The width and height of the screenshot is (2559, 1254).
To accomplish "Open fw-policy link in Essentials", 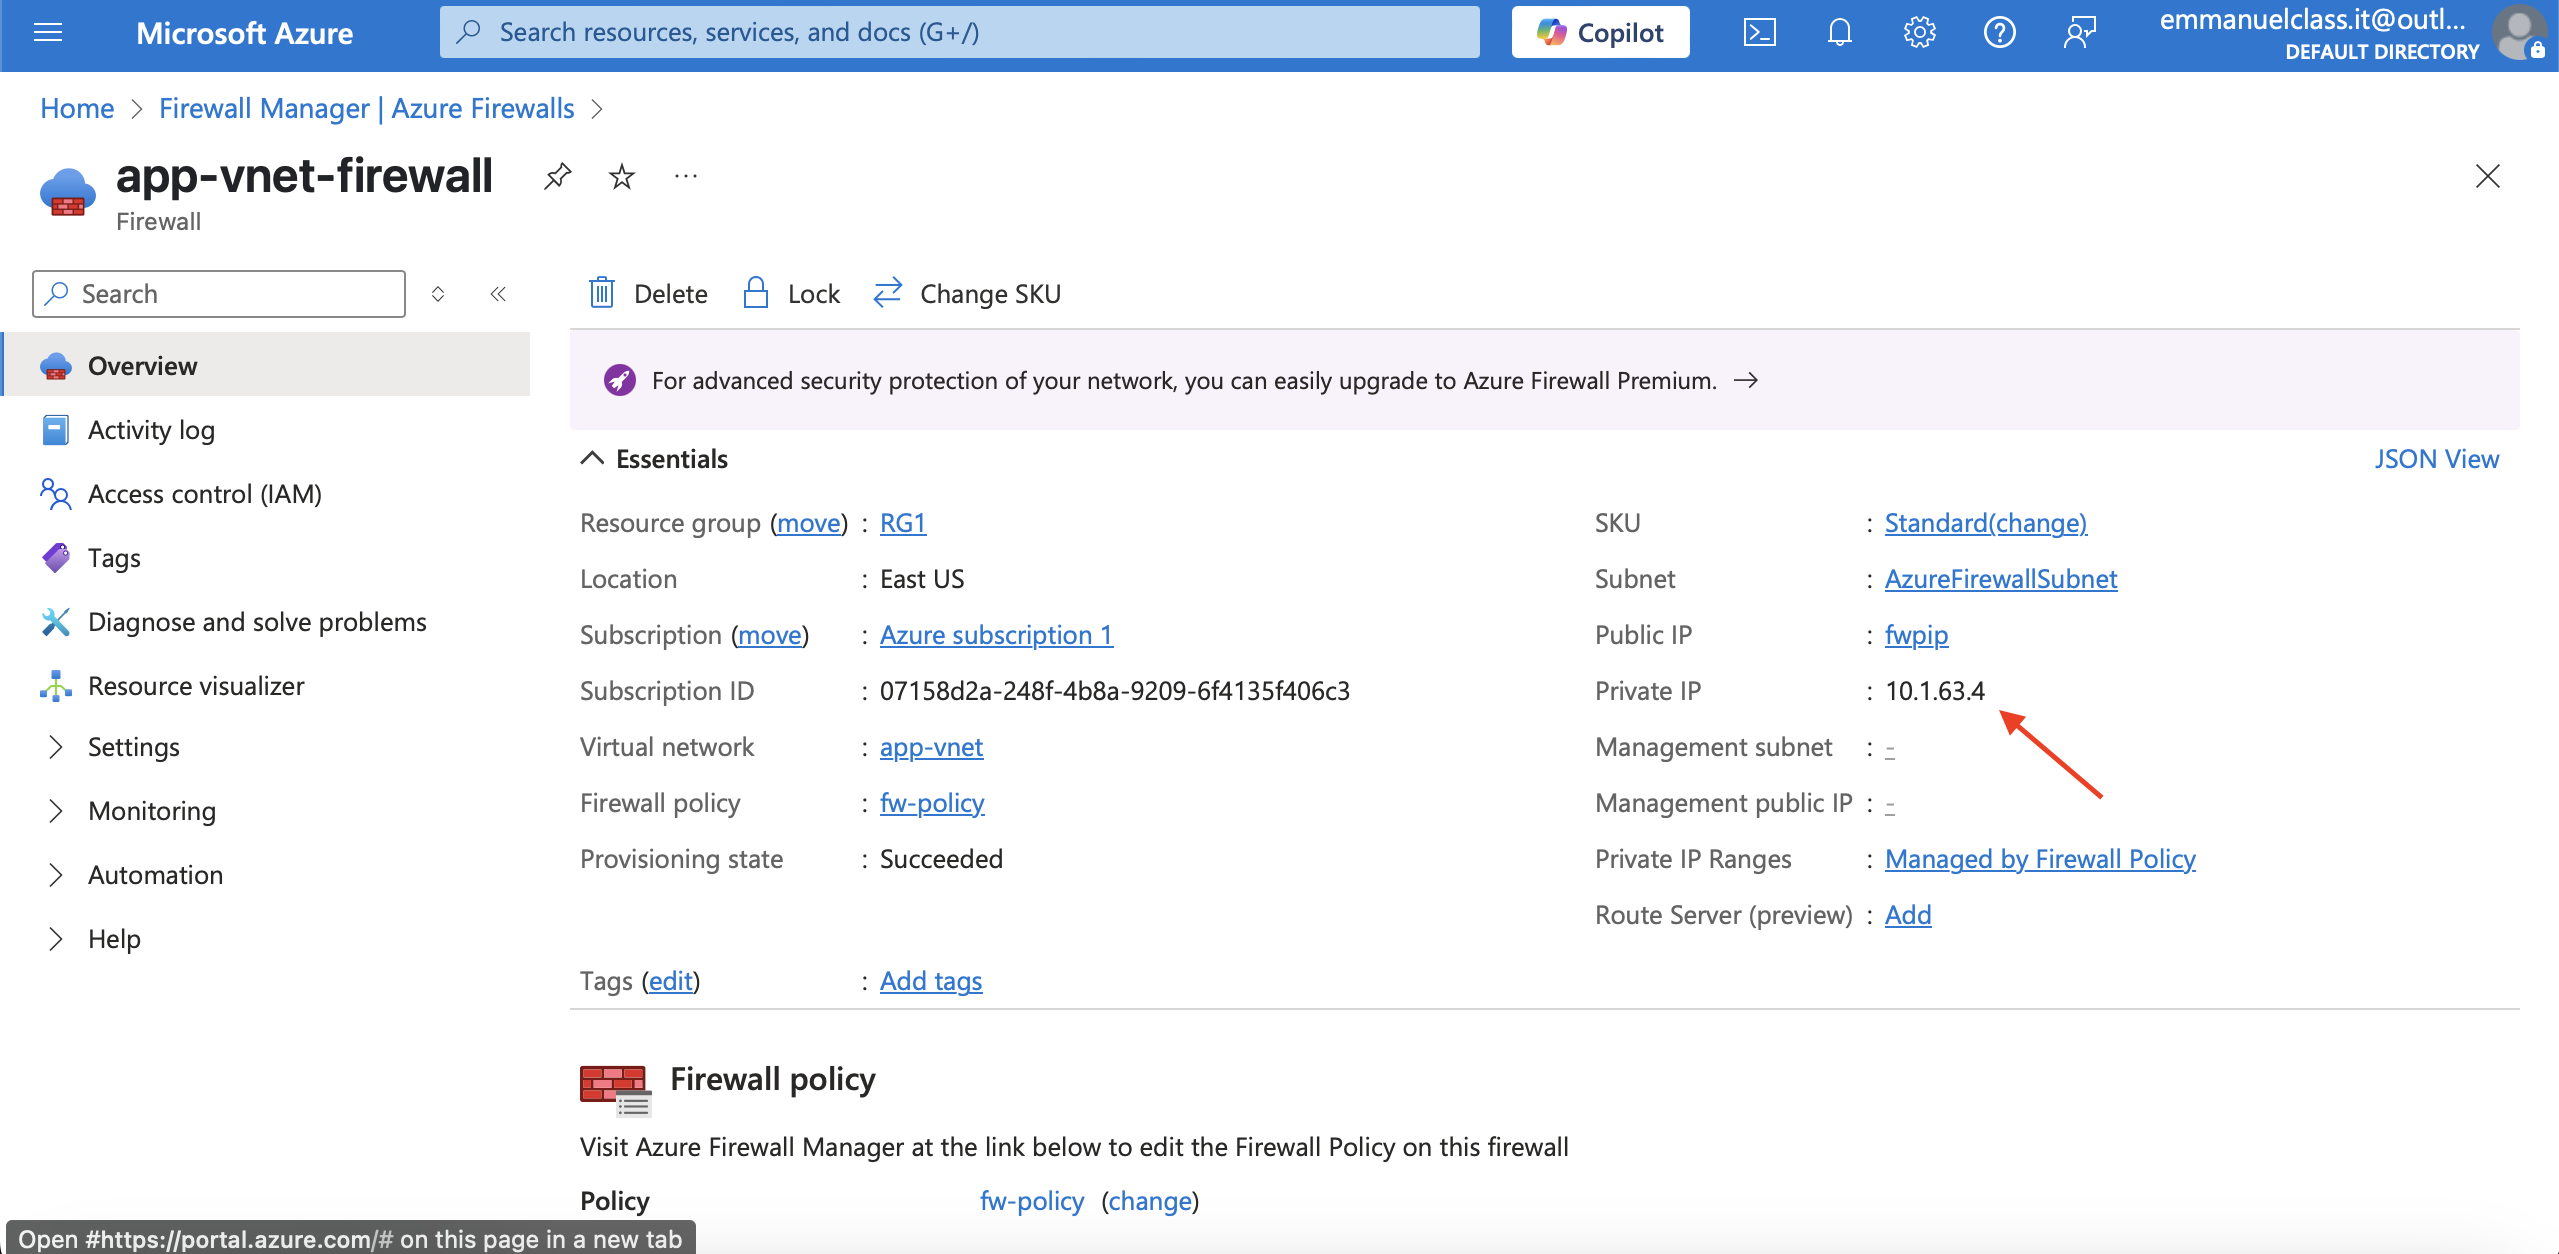I will coord(932,803).
